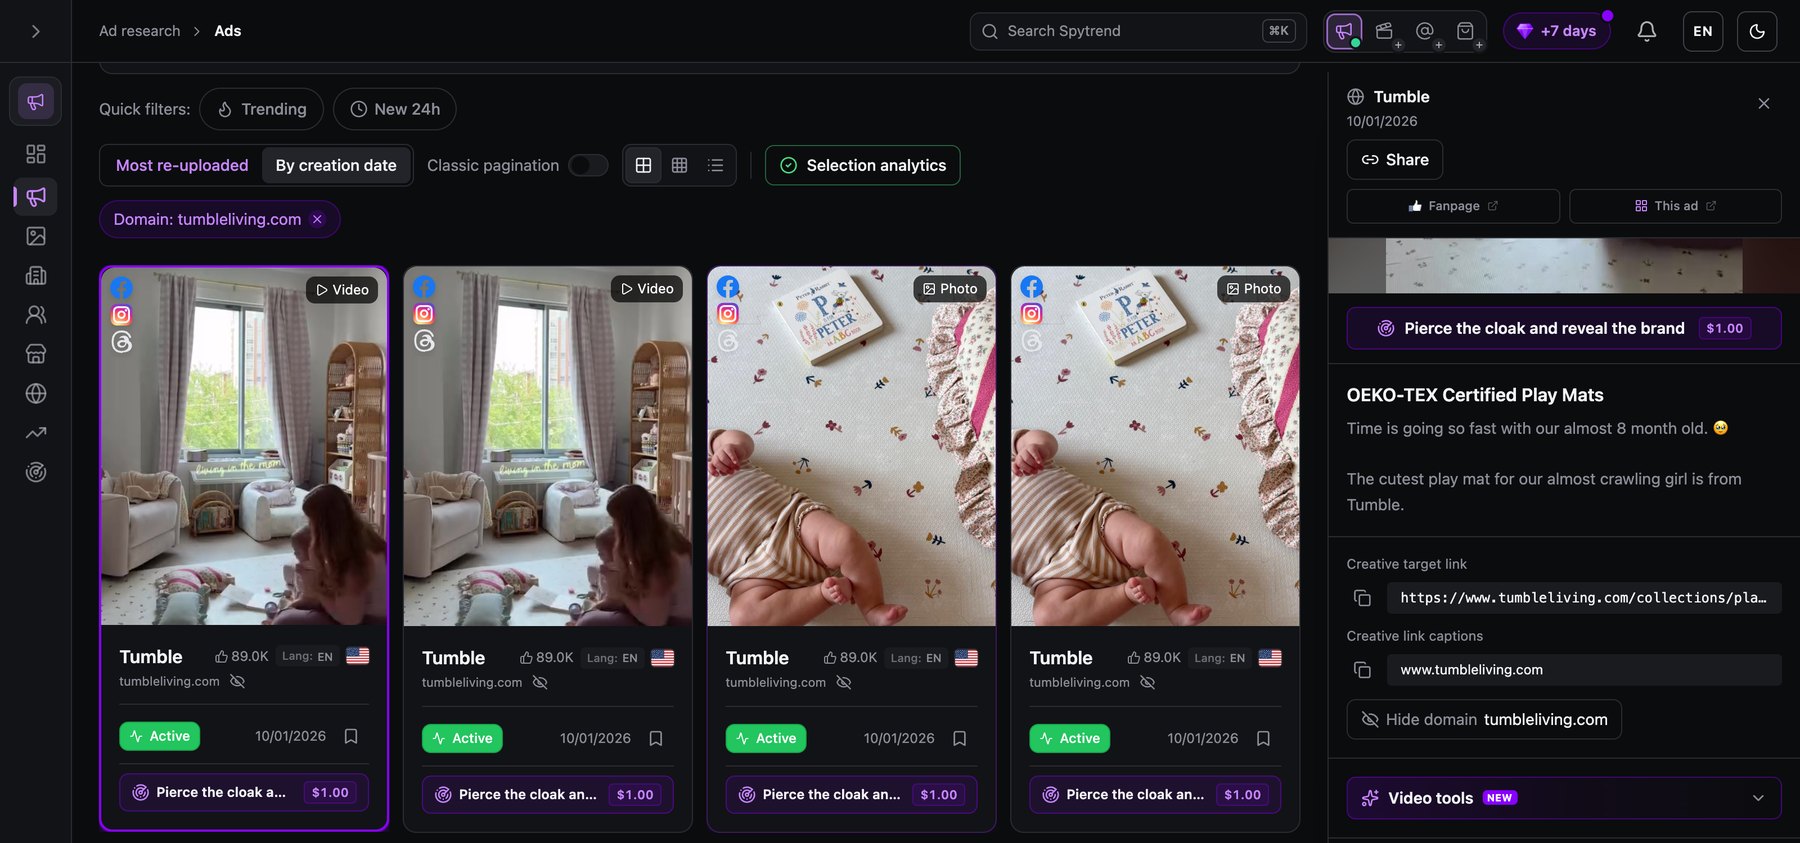The height and width of the screenshot is (843, 1800).
Task: Apply the Trending quick filter
Action: click(x=261, y=109)
